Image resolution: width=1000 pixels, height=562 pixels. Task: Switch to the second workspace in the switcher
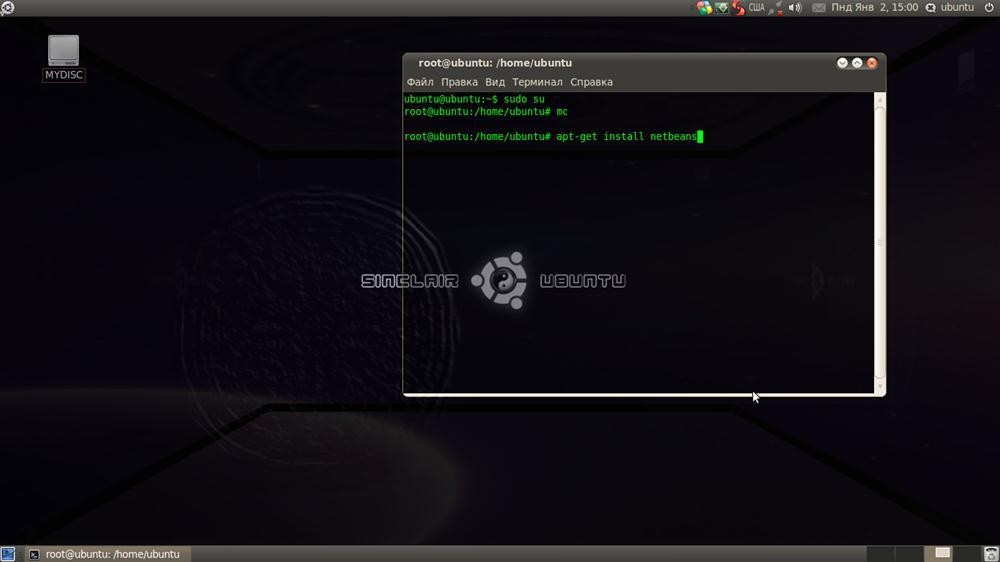(910, 554)
